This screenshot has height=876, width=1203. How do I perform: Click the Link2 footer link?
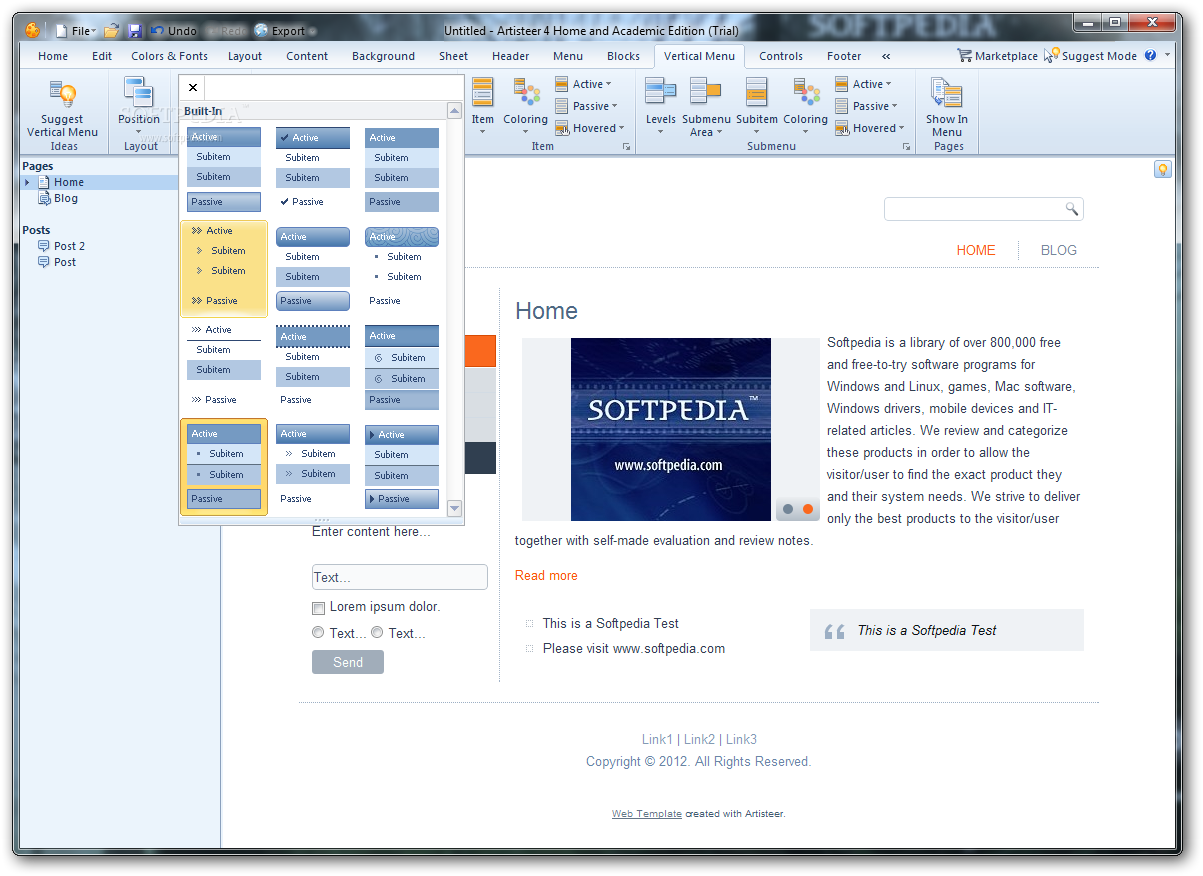pos(699,739)
